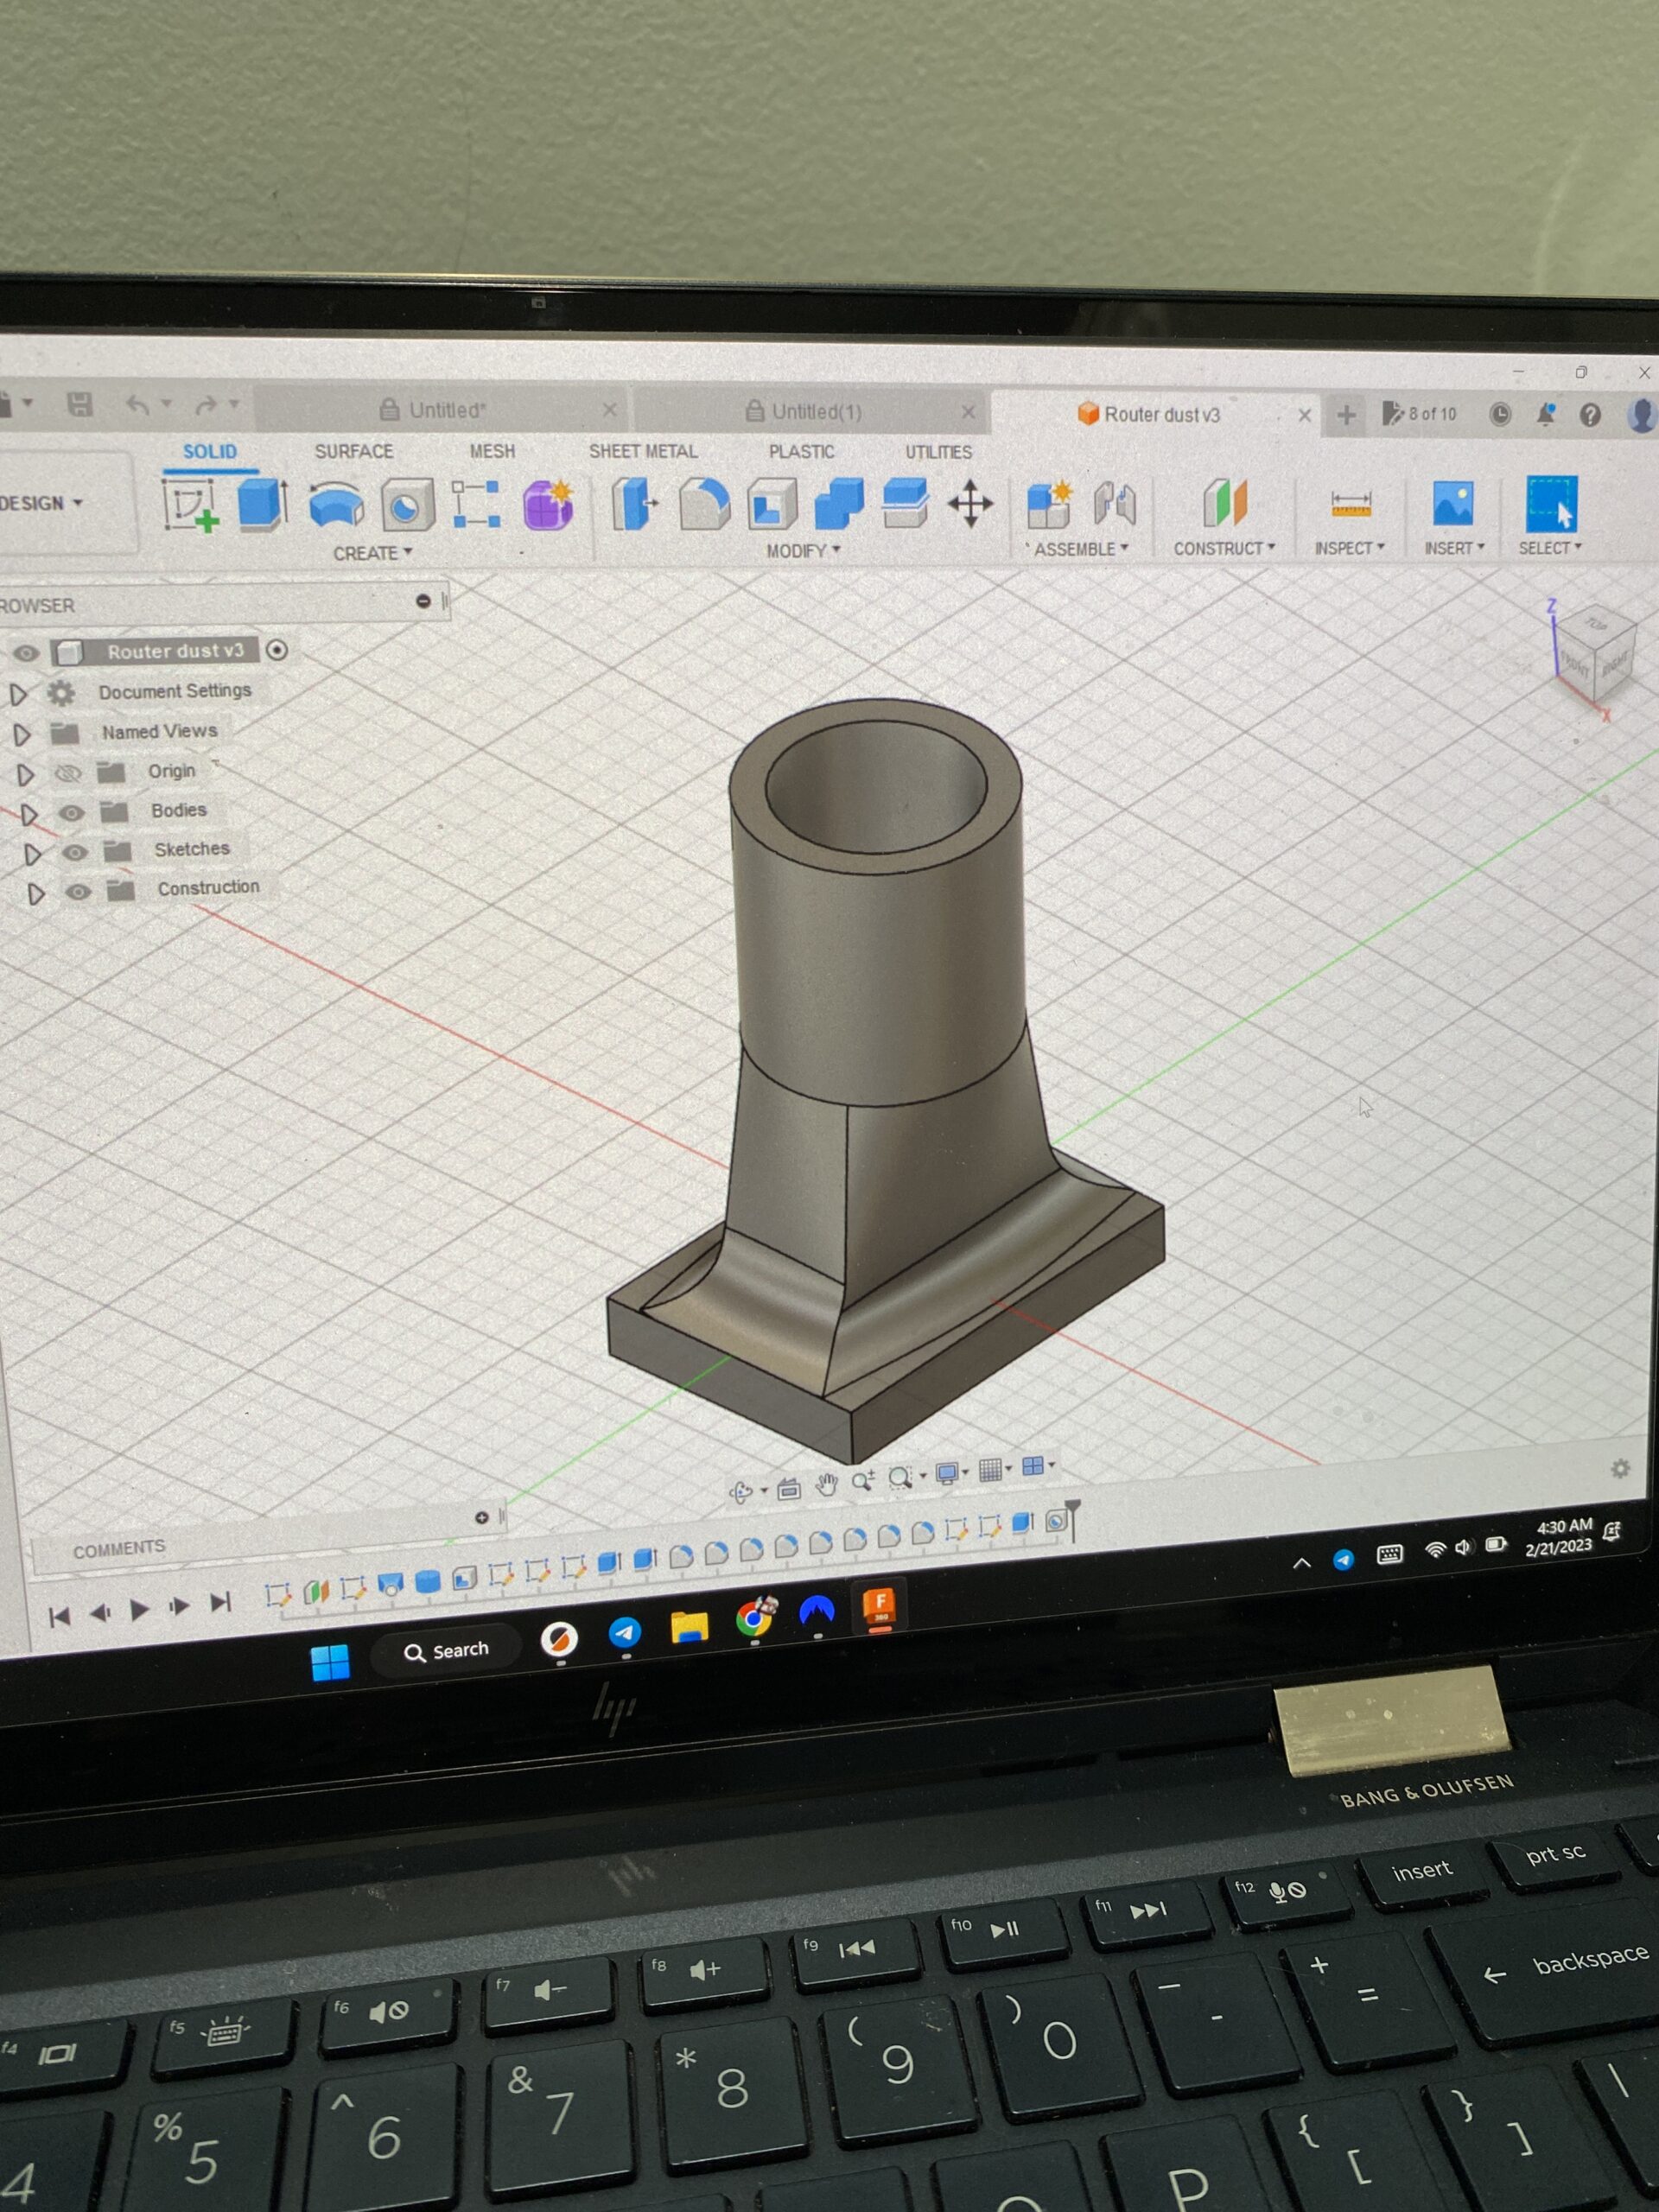
Task: Hide the Bodies folder visibility eye
Action: pyautogui.click(x=71, y=812)
